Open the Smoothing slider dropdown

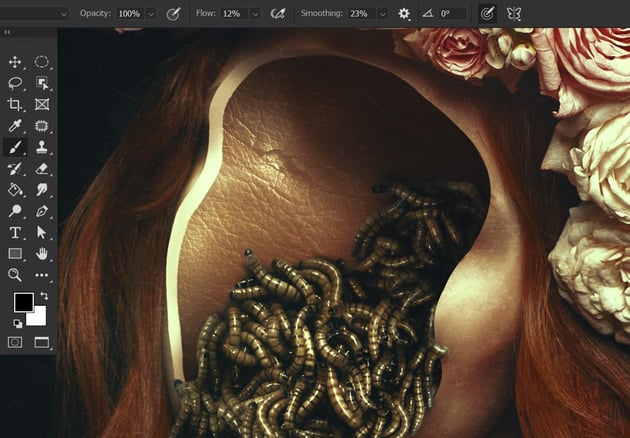(x=383, y=14)
